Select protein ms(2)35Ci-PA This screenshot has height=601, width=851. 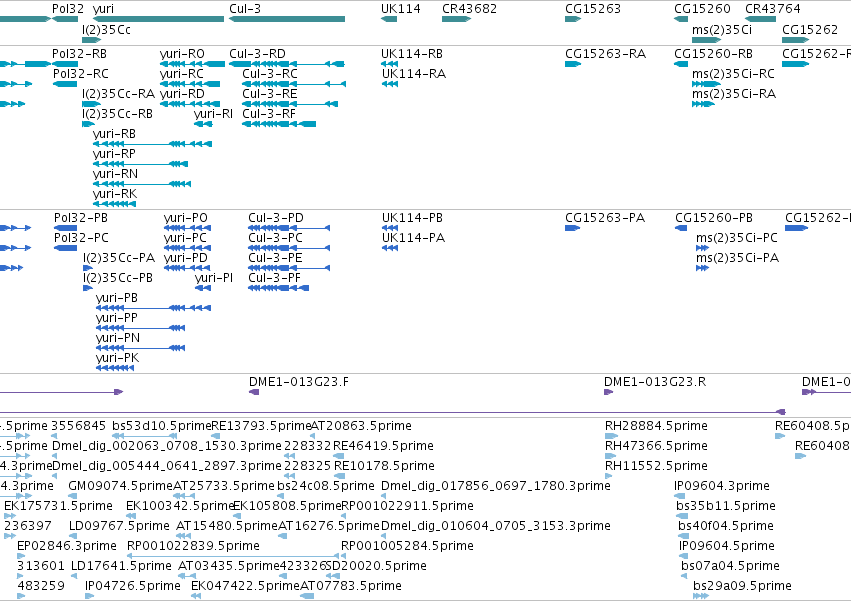click(x=737, y=258)
